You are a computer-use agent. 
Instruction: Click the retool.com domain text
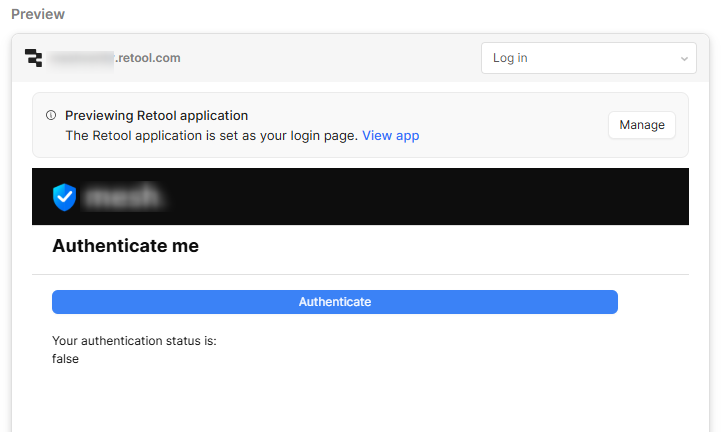click(148, 58)
